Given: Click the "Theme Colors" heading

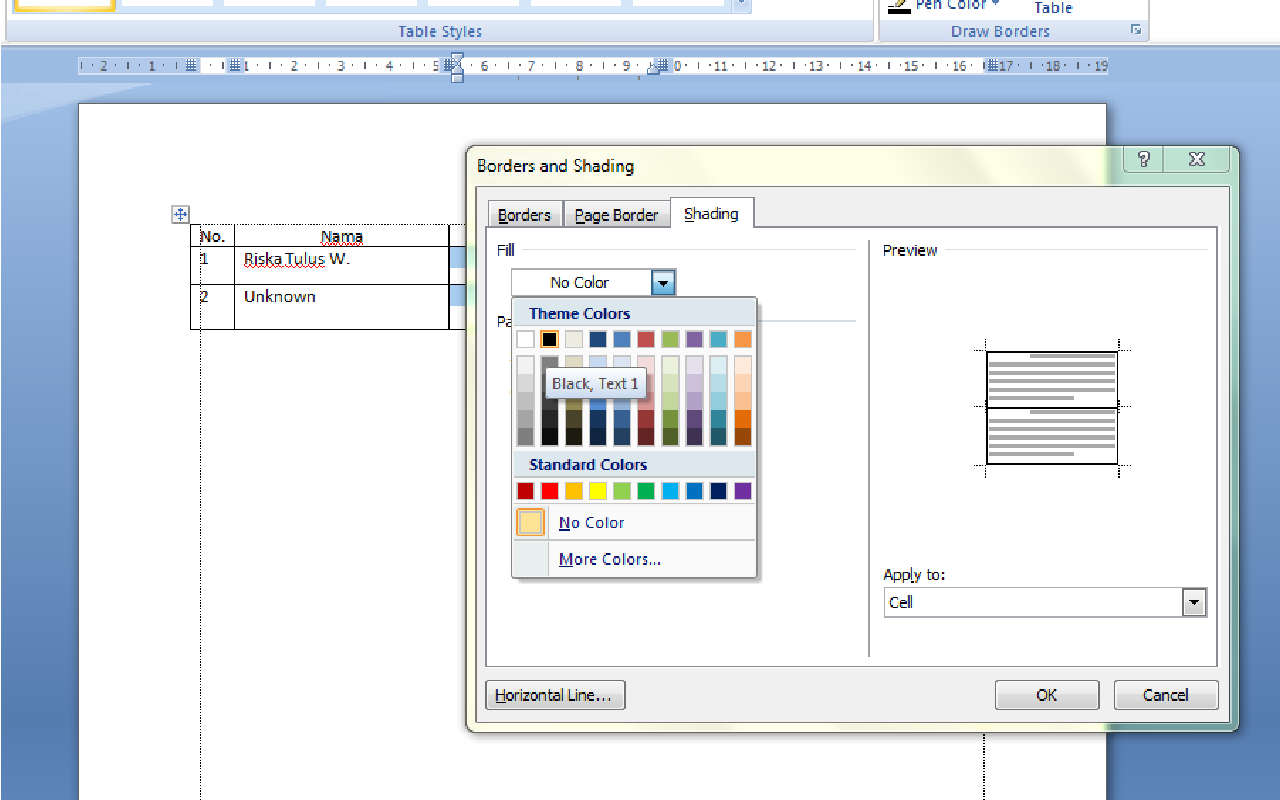Looking at the screenshot, I should pyautogui.click(x=580, y=314).
